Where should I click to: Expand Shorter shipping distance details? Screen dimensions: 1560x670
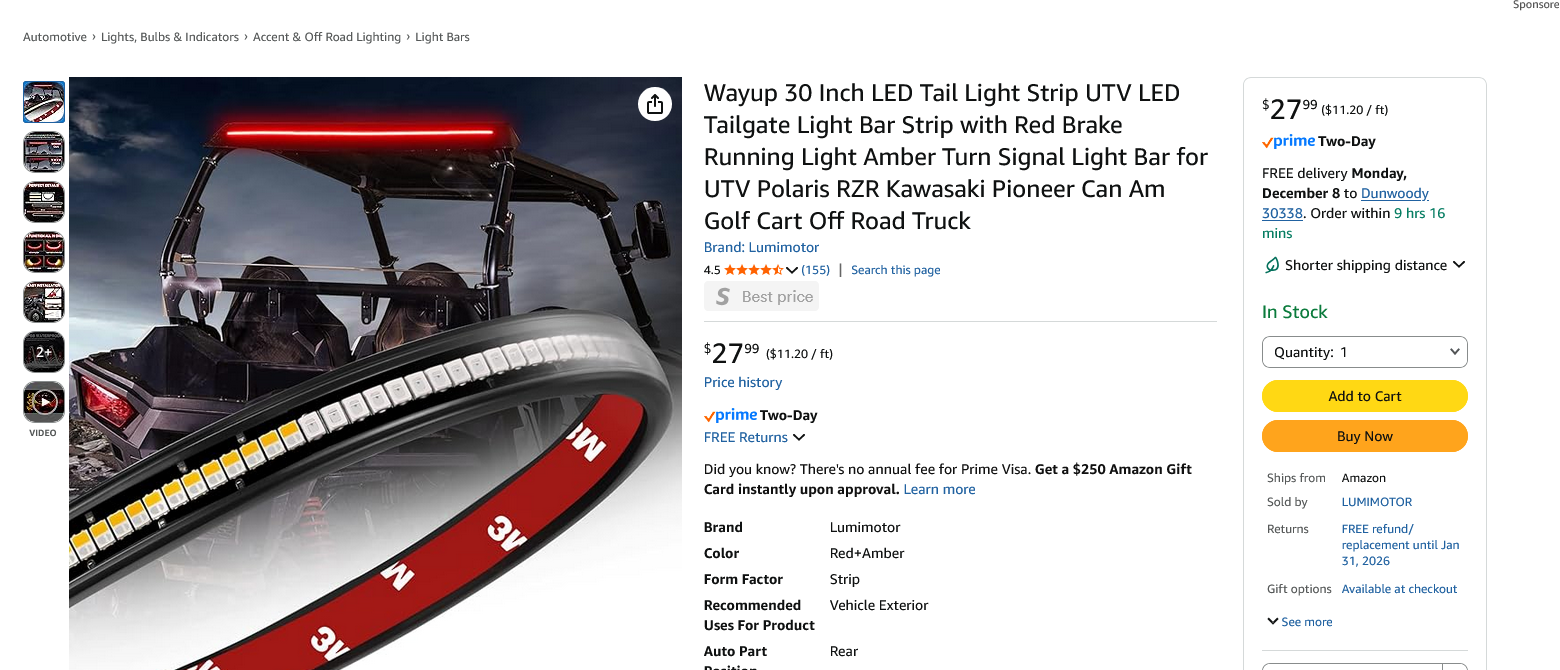[x=1459, y=265]
